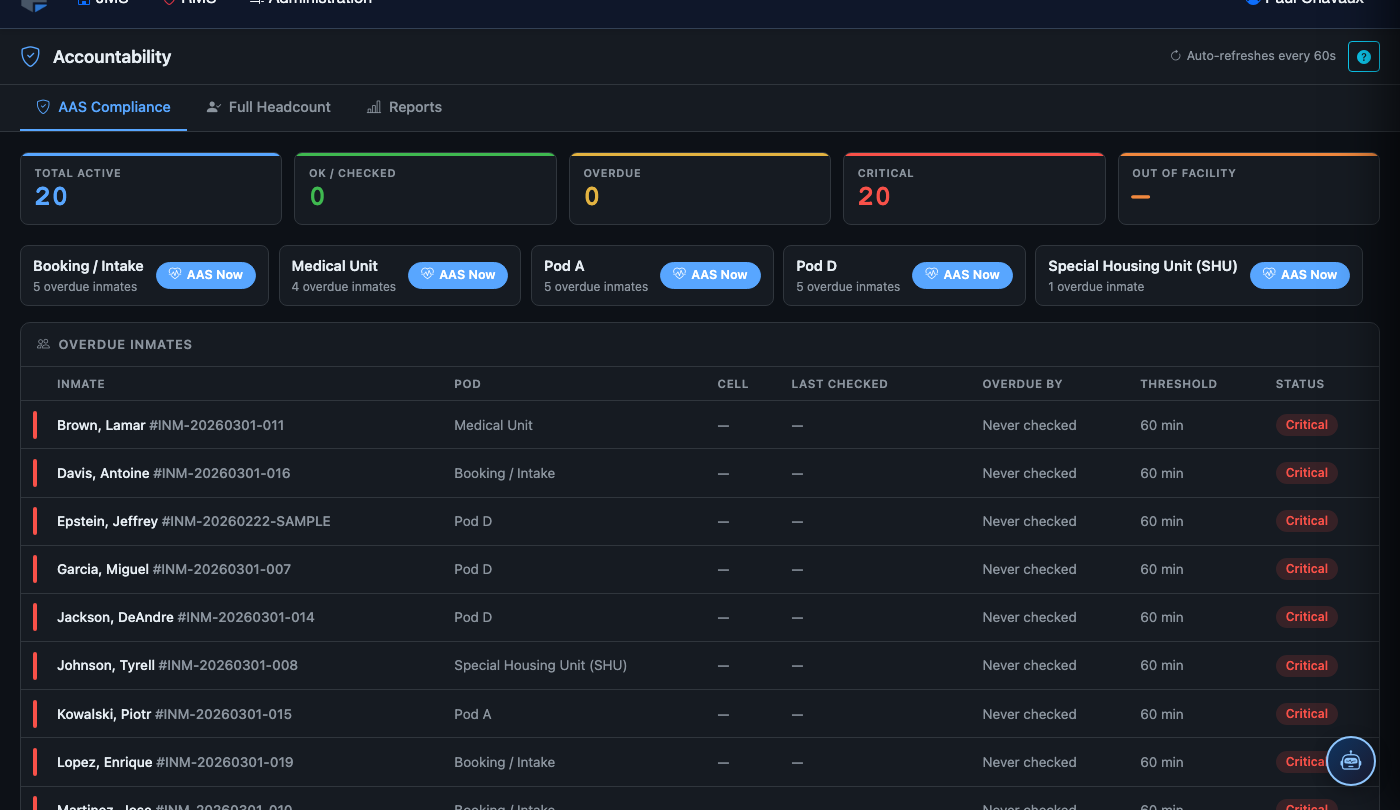This screenshot has height=810, width=1400.
Task: Open inmate row Kowalski, Piotr
Action: pos(700,714)
